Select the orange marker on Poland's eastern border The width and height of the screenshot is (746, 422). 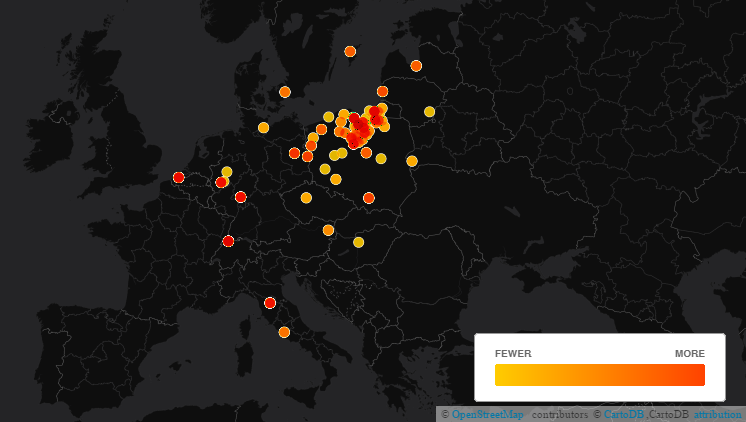(412, 161)
